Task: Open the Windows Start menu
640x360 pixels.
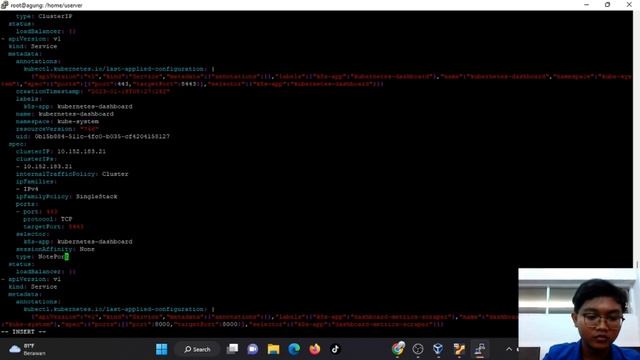Action: pyautogui.click(x=162, y=349)
